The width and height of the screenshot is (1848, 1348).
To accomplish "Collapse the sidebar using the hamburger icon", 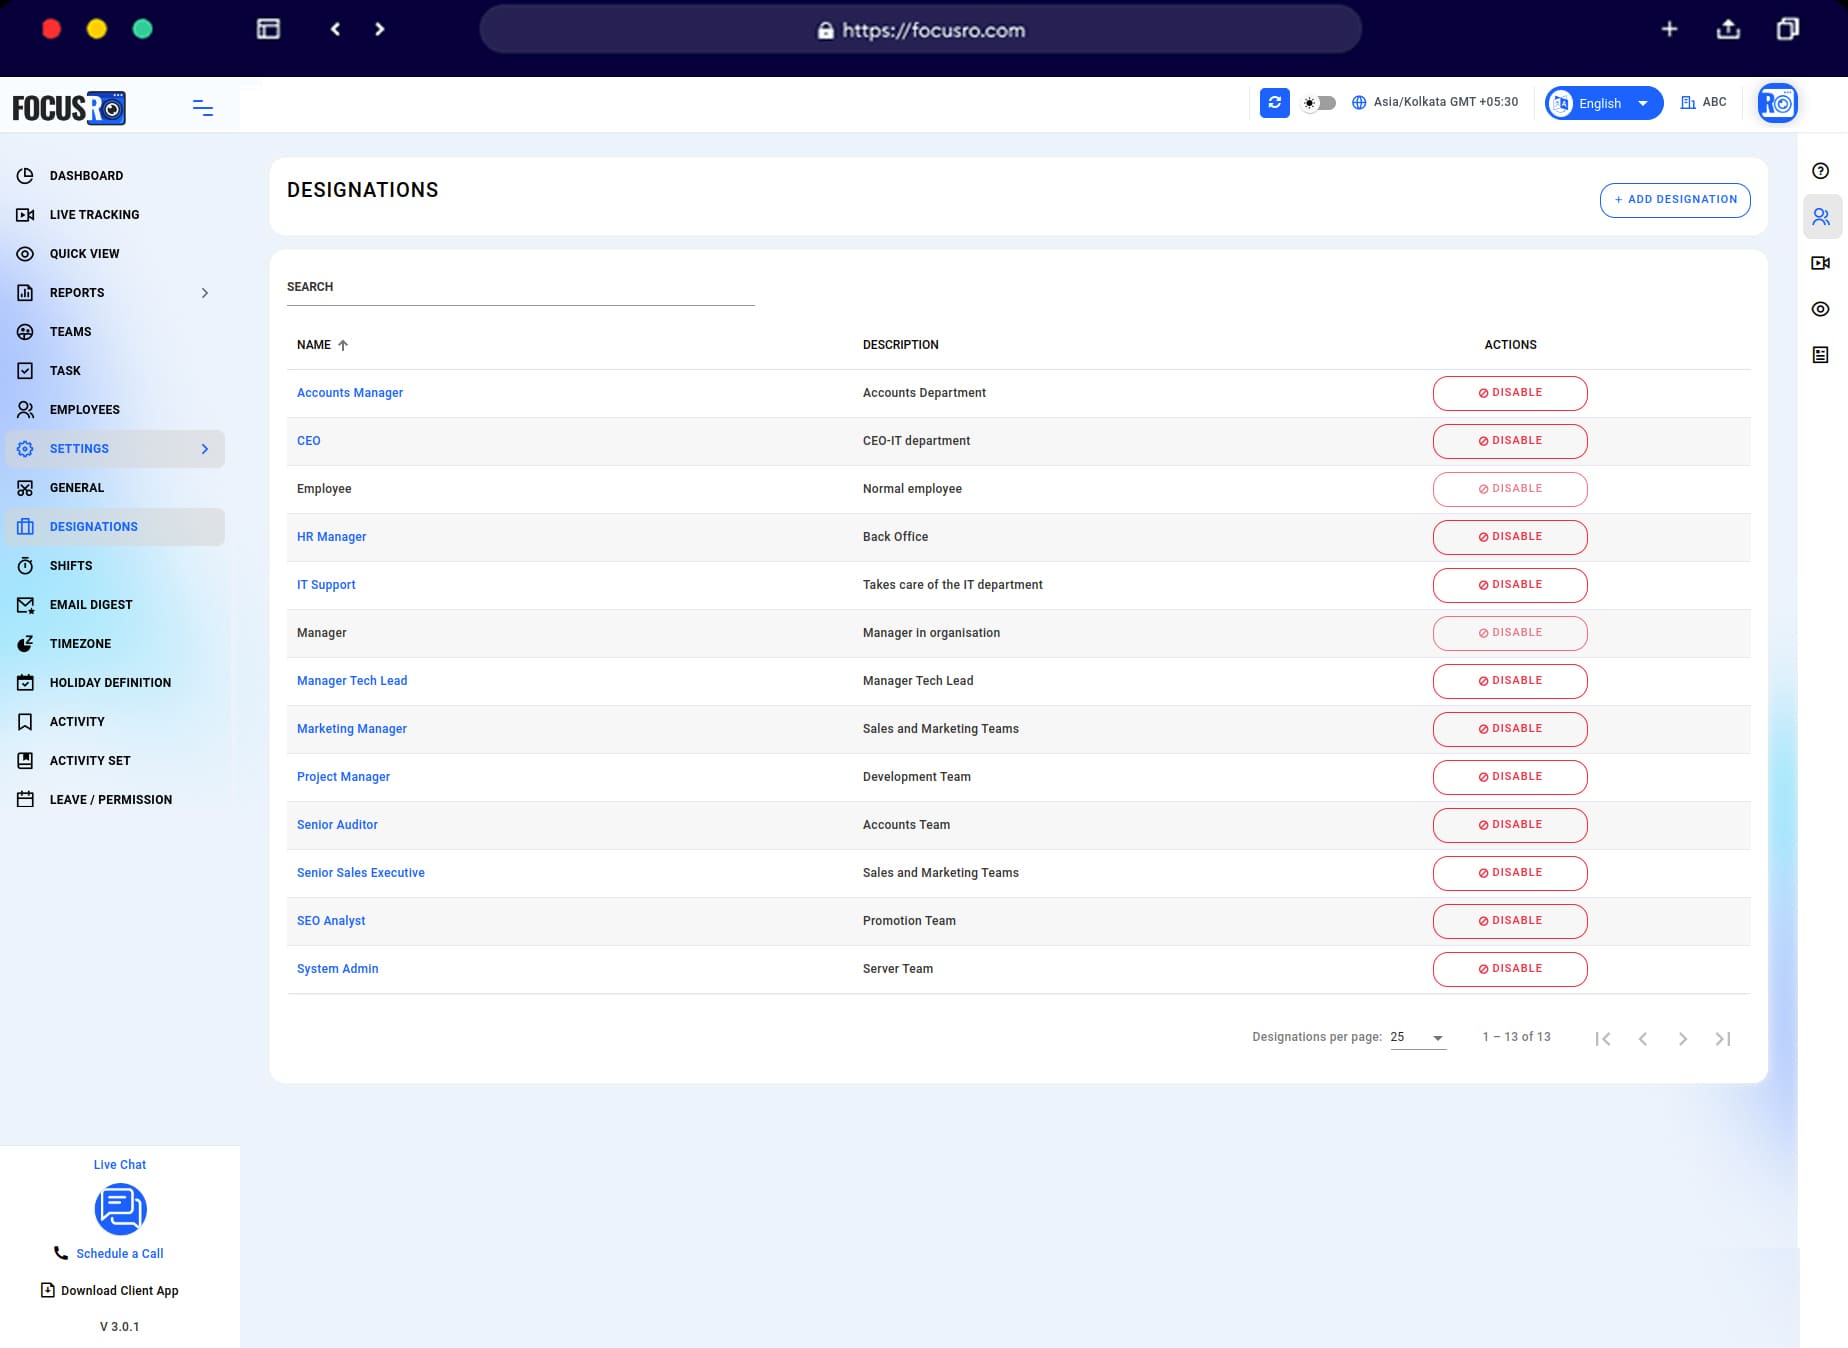I will pos(203,107).
